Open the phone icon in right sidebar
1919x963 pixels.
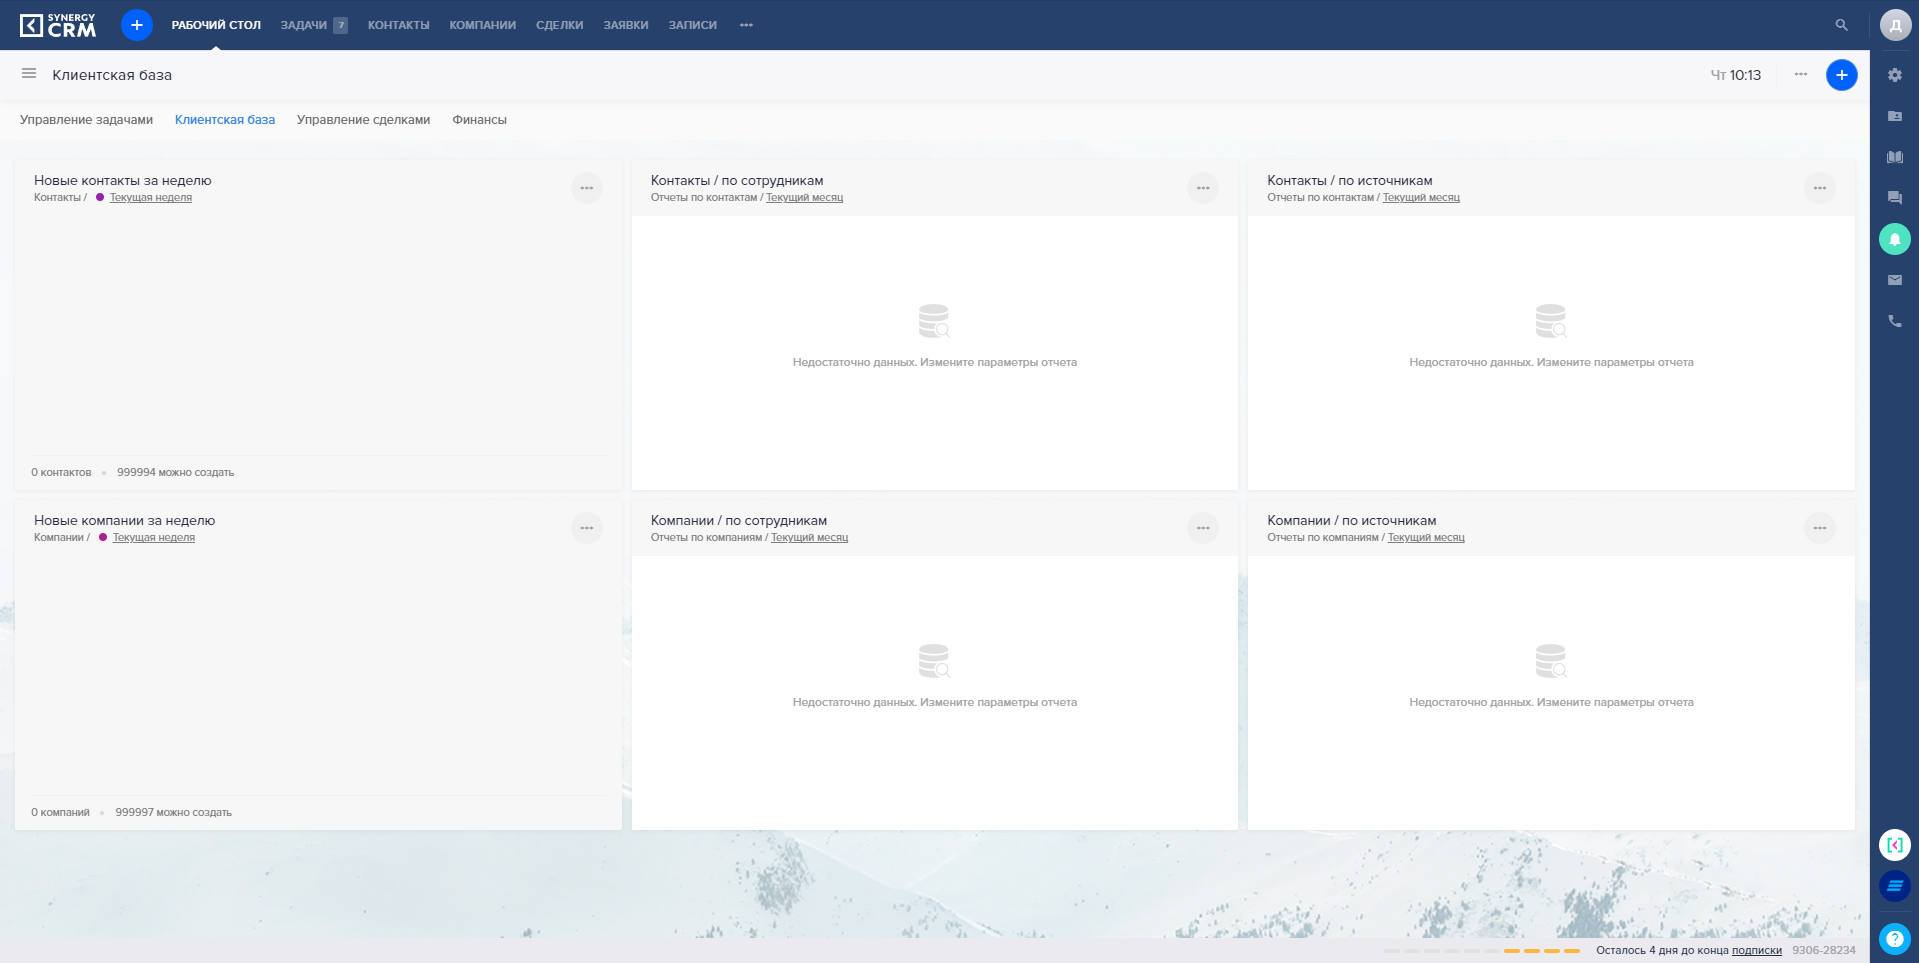(1895, 321)
